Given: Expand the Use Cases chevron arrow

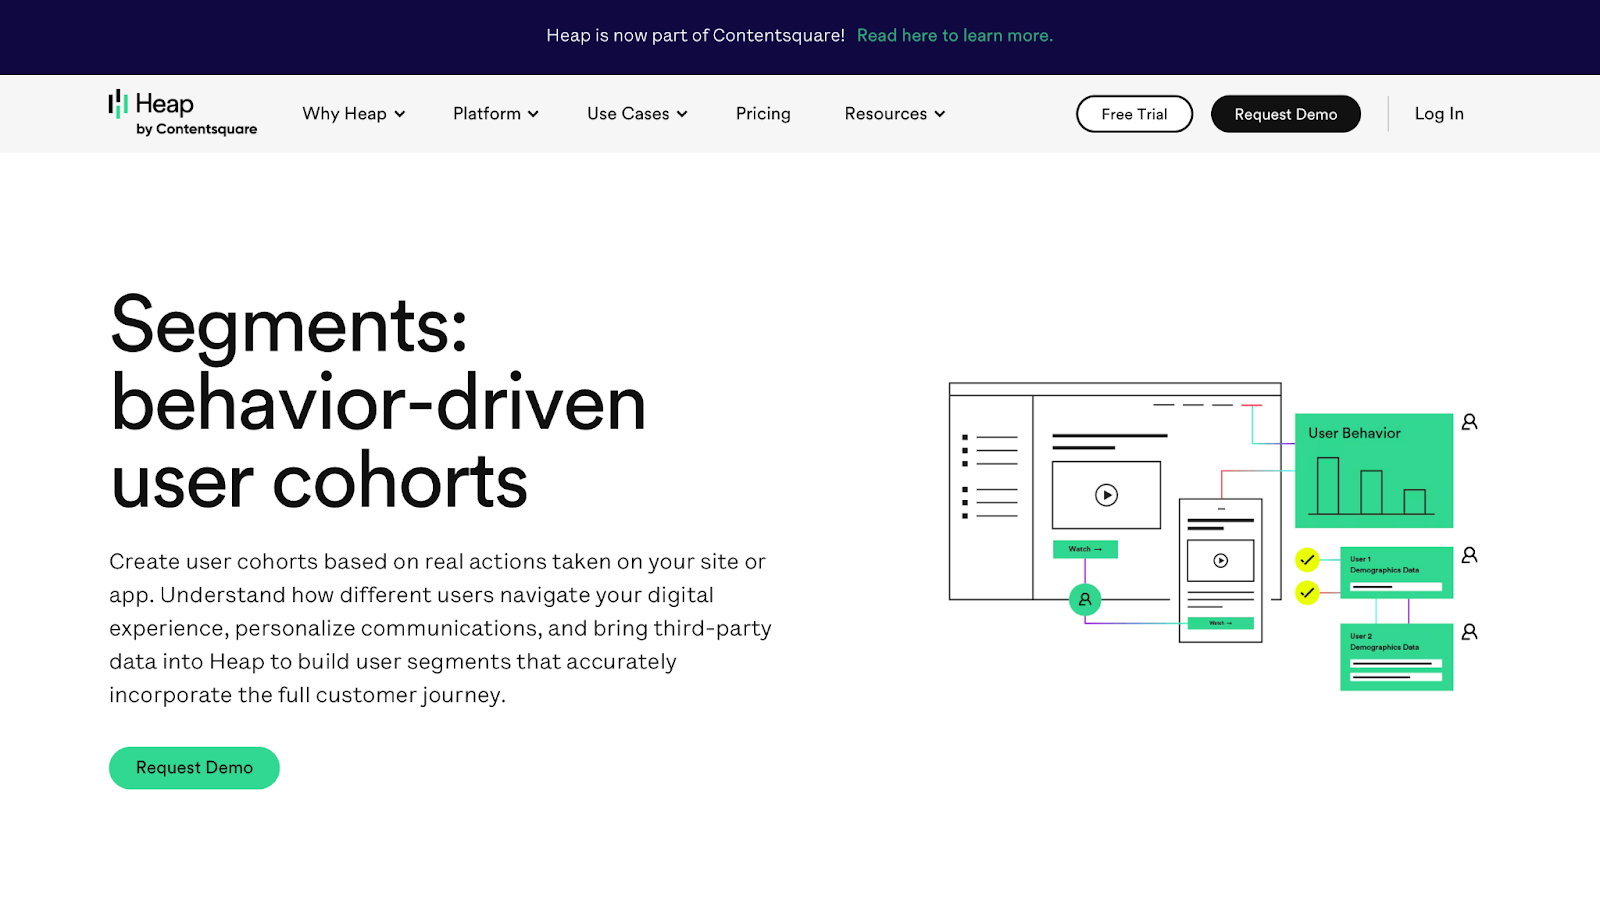Looking at the screenshot, I should pos(682,114).
